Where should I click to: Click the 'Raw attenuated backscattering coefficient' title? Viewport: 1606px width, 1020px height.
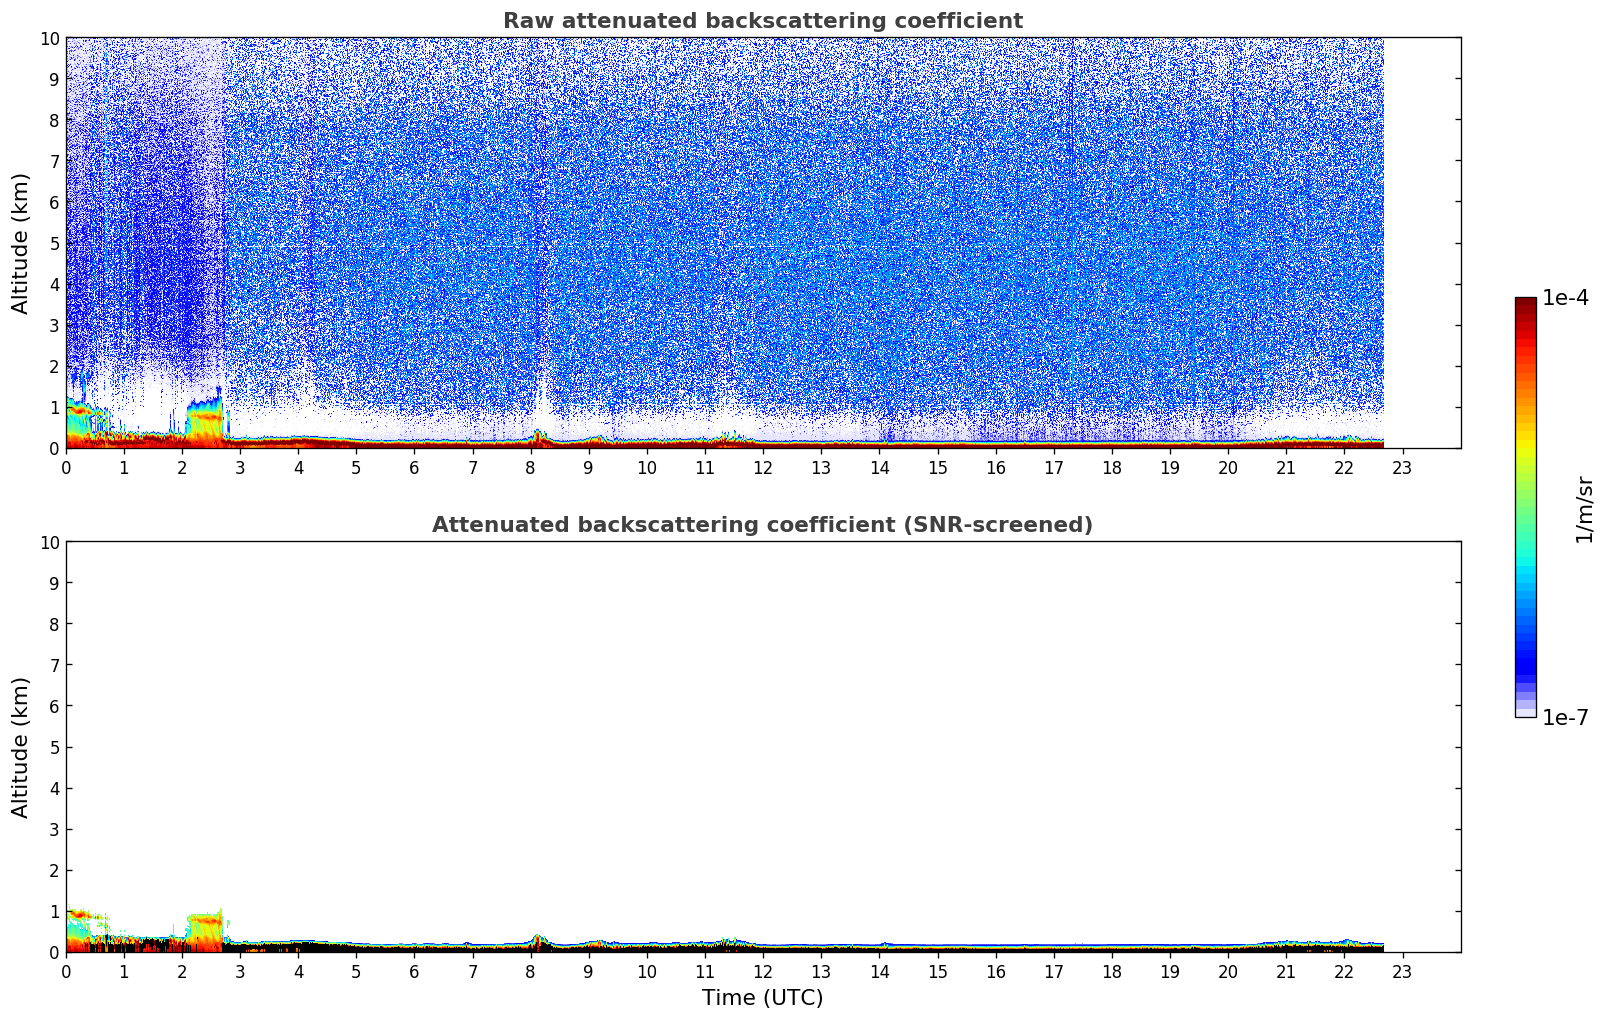762,21
